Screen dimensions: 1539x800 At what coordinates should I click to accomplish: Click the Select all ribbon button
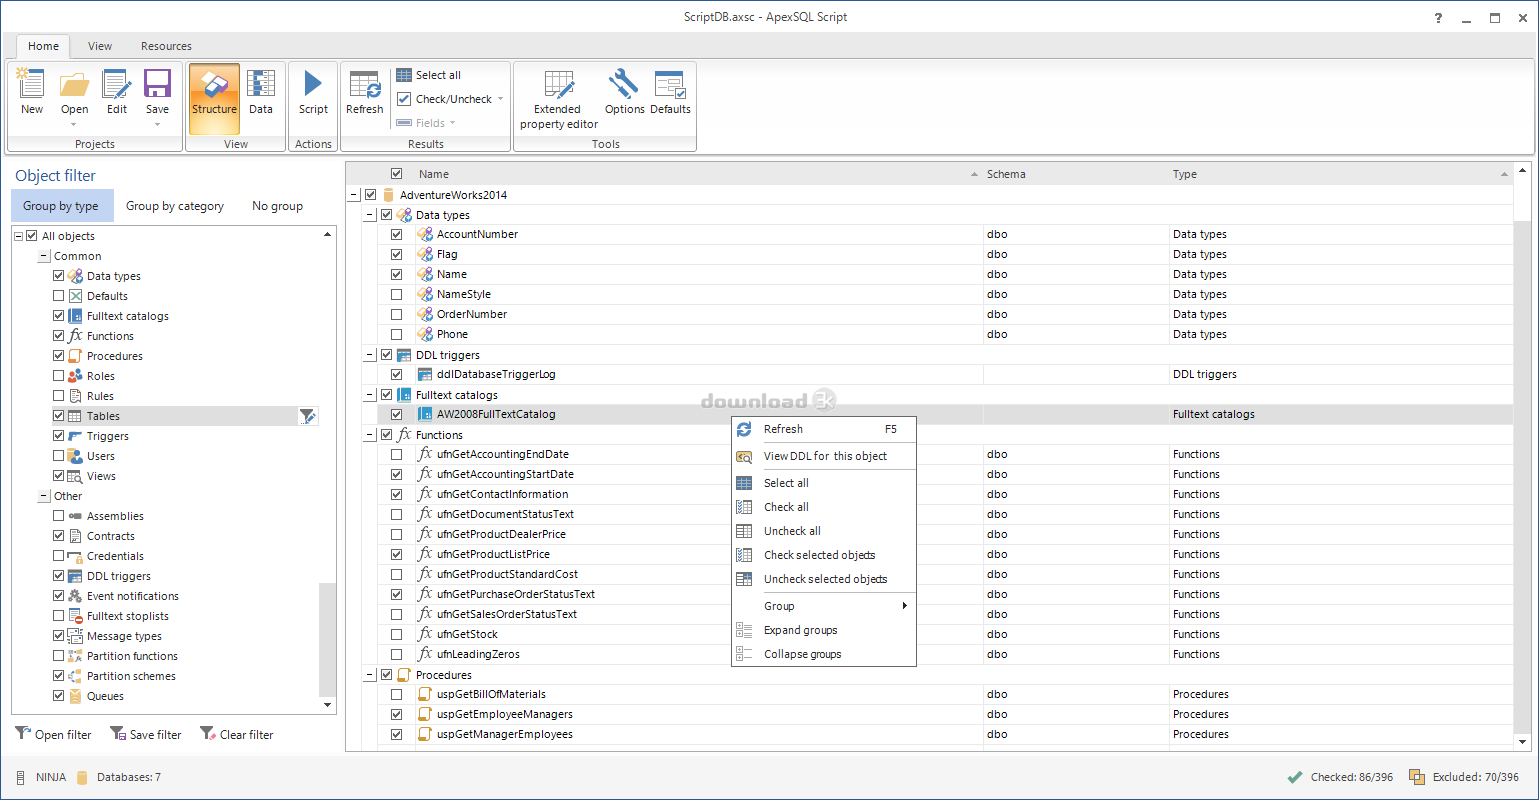click(429, 75)
